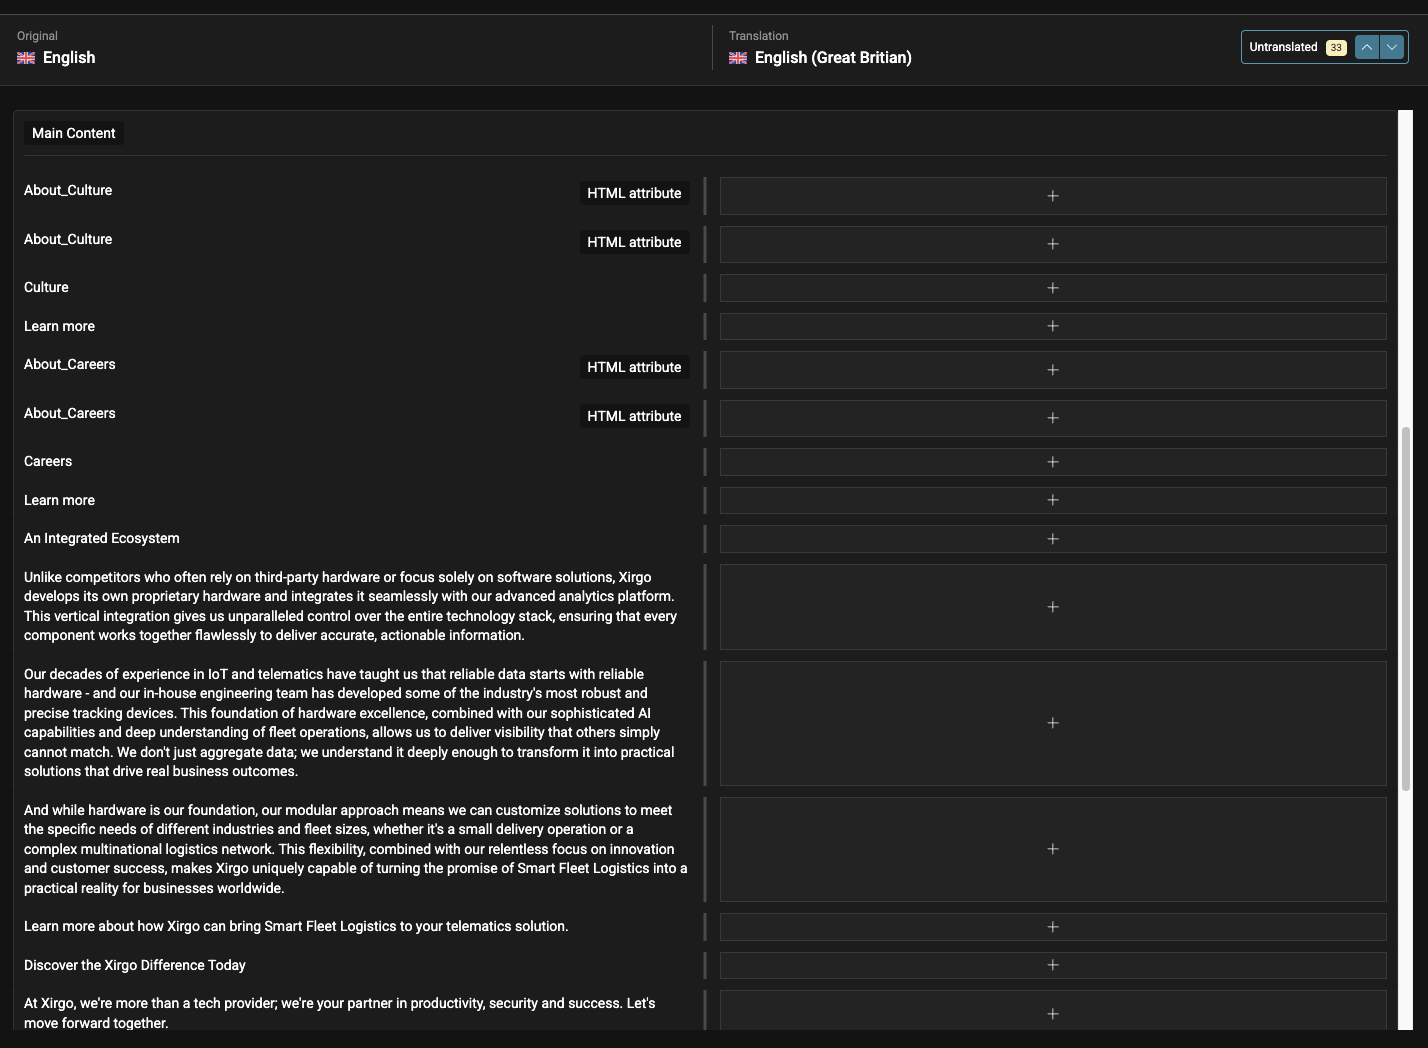Select 'Unlike competitors' source paragraph

tap(351, 606)
